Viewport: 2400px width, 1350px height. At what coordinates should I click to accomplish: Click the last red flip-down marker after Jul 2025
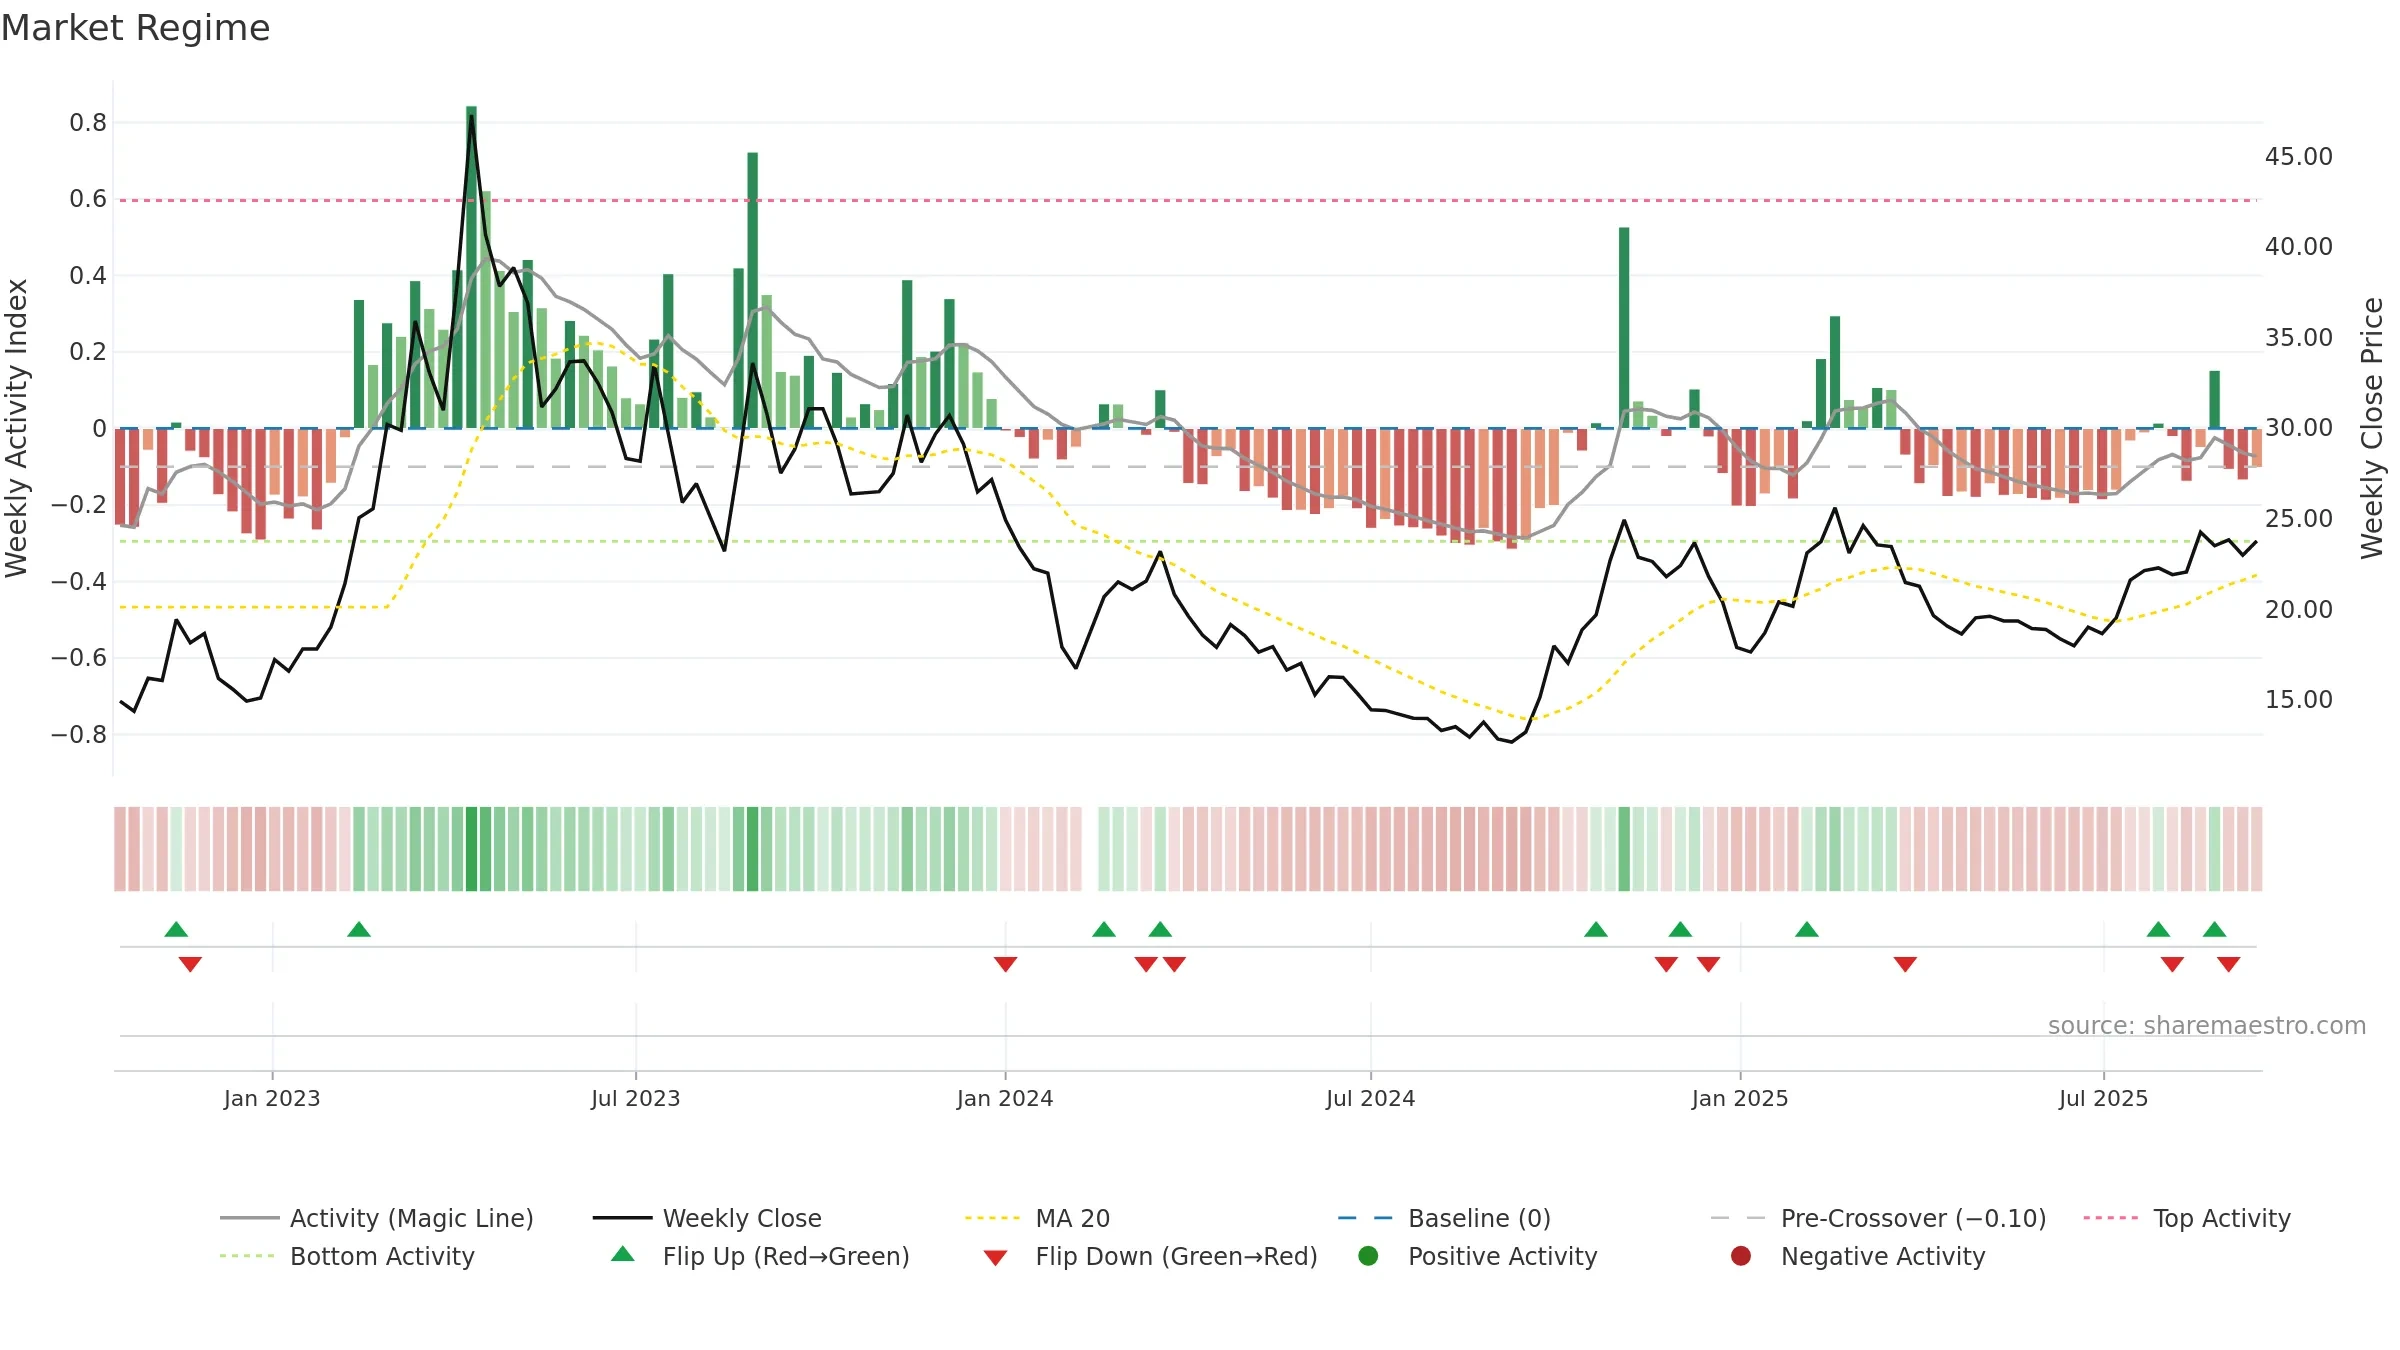pos(2228,964)
